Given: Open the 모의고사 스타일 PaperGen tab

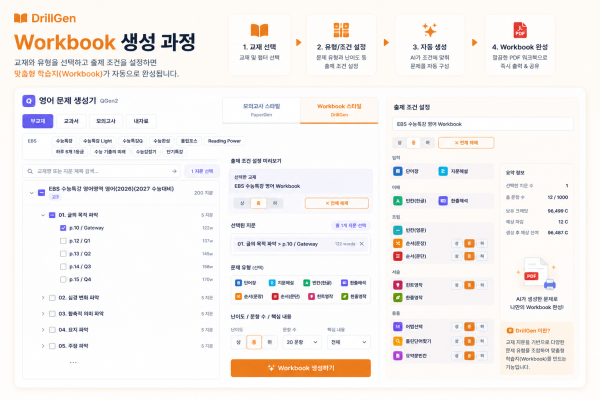Looking at the screenshot, I should click(x=261, y=110).
